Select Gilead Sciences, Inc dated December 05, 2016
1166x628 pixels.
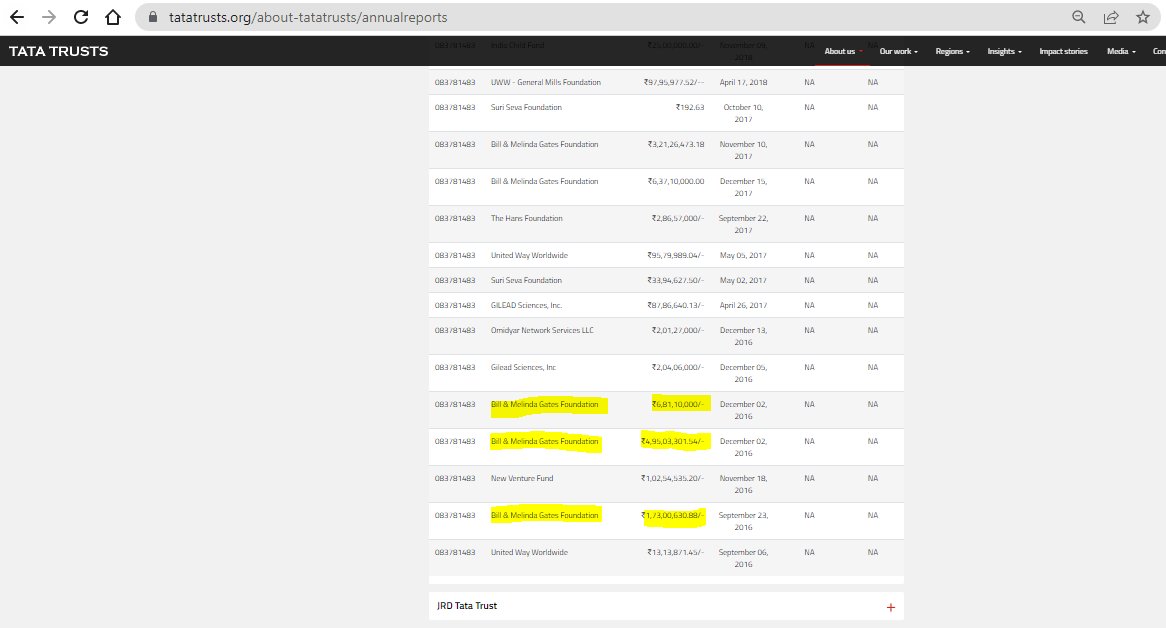[x=524, y=368]
